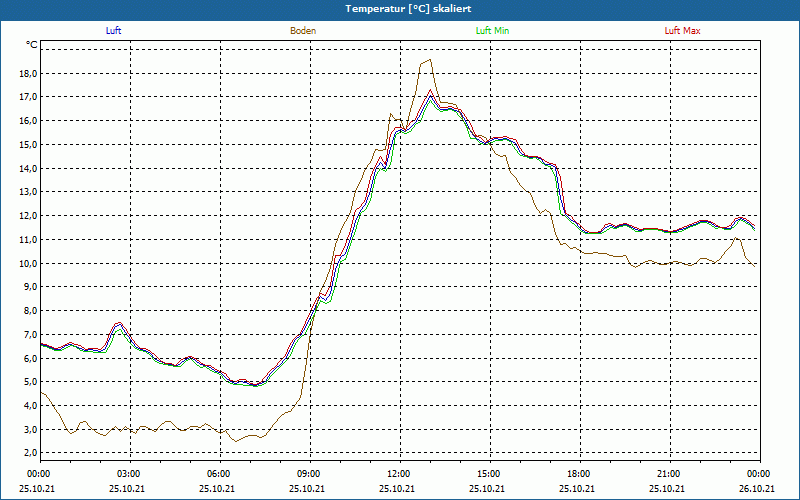
Task: Click the '9,0' y-axis value
Action: 30,287
